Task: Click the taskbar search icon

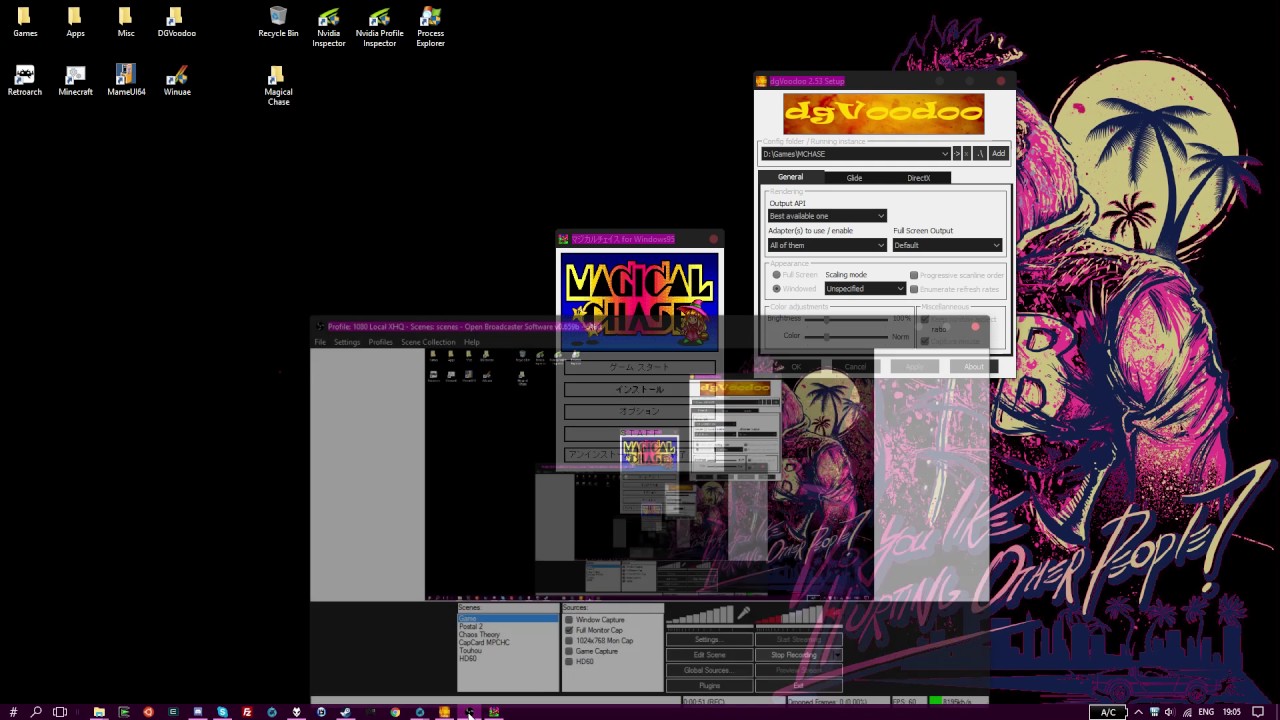Action: click(x=36, y=712)
